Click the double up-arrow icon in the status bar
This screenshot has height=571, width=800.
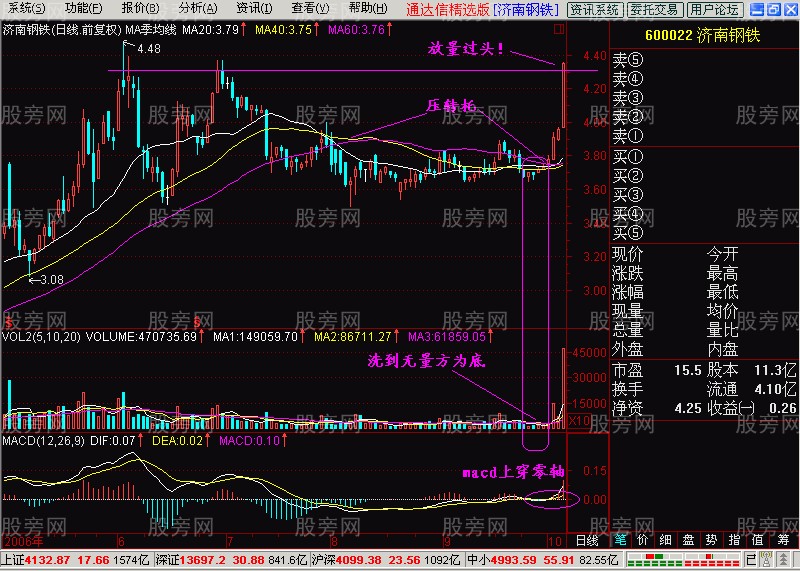click(x=783, y=559)
